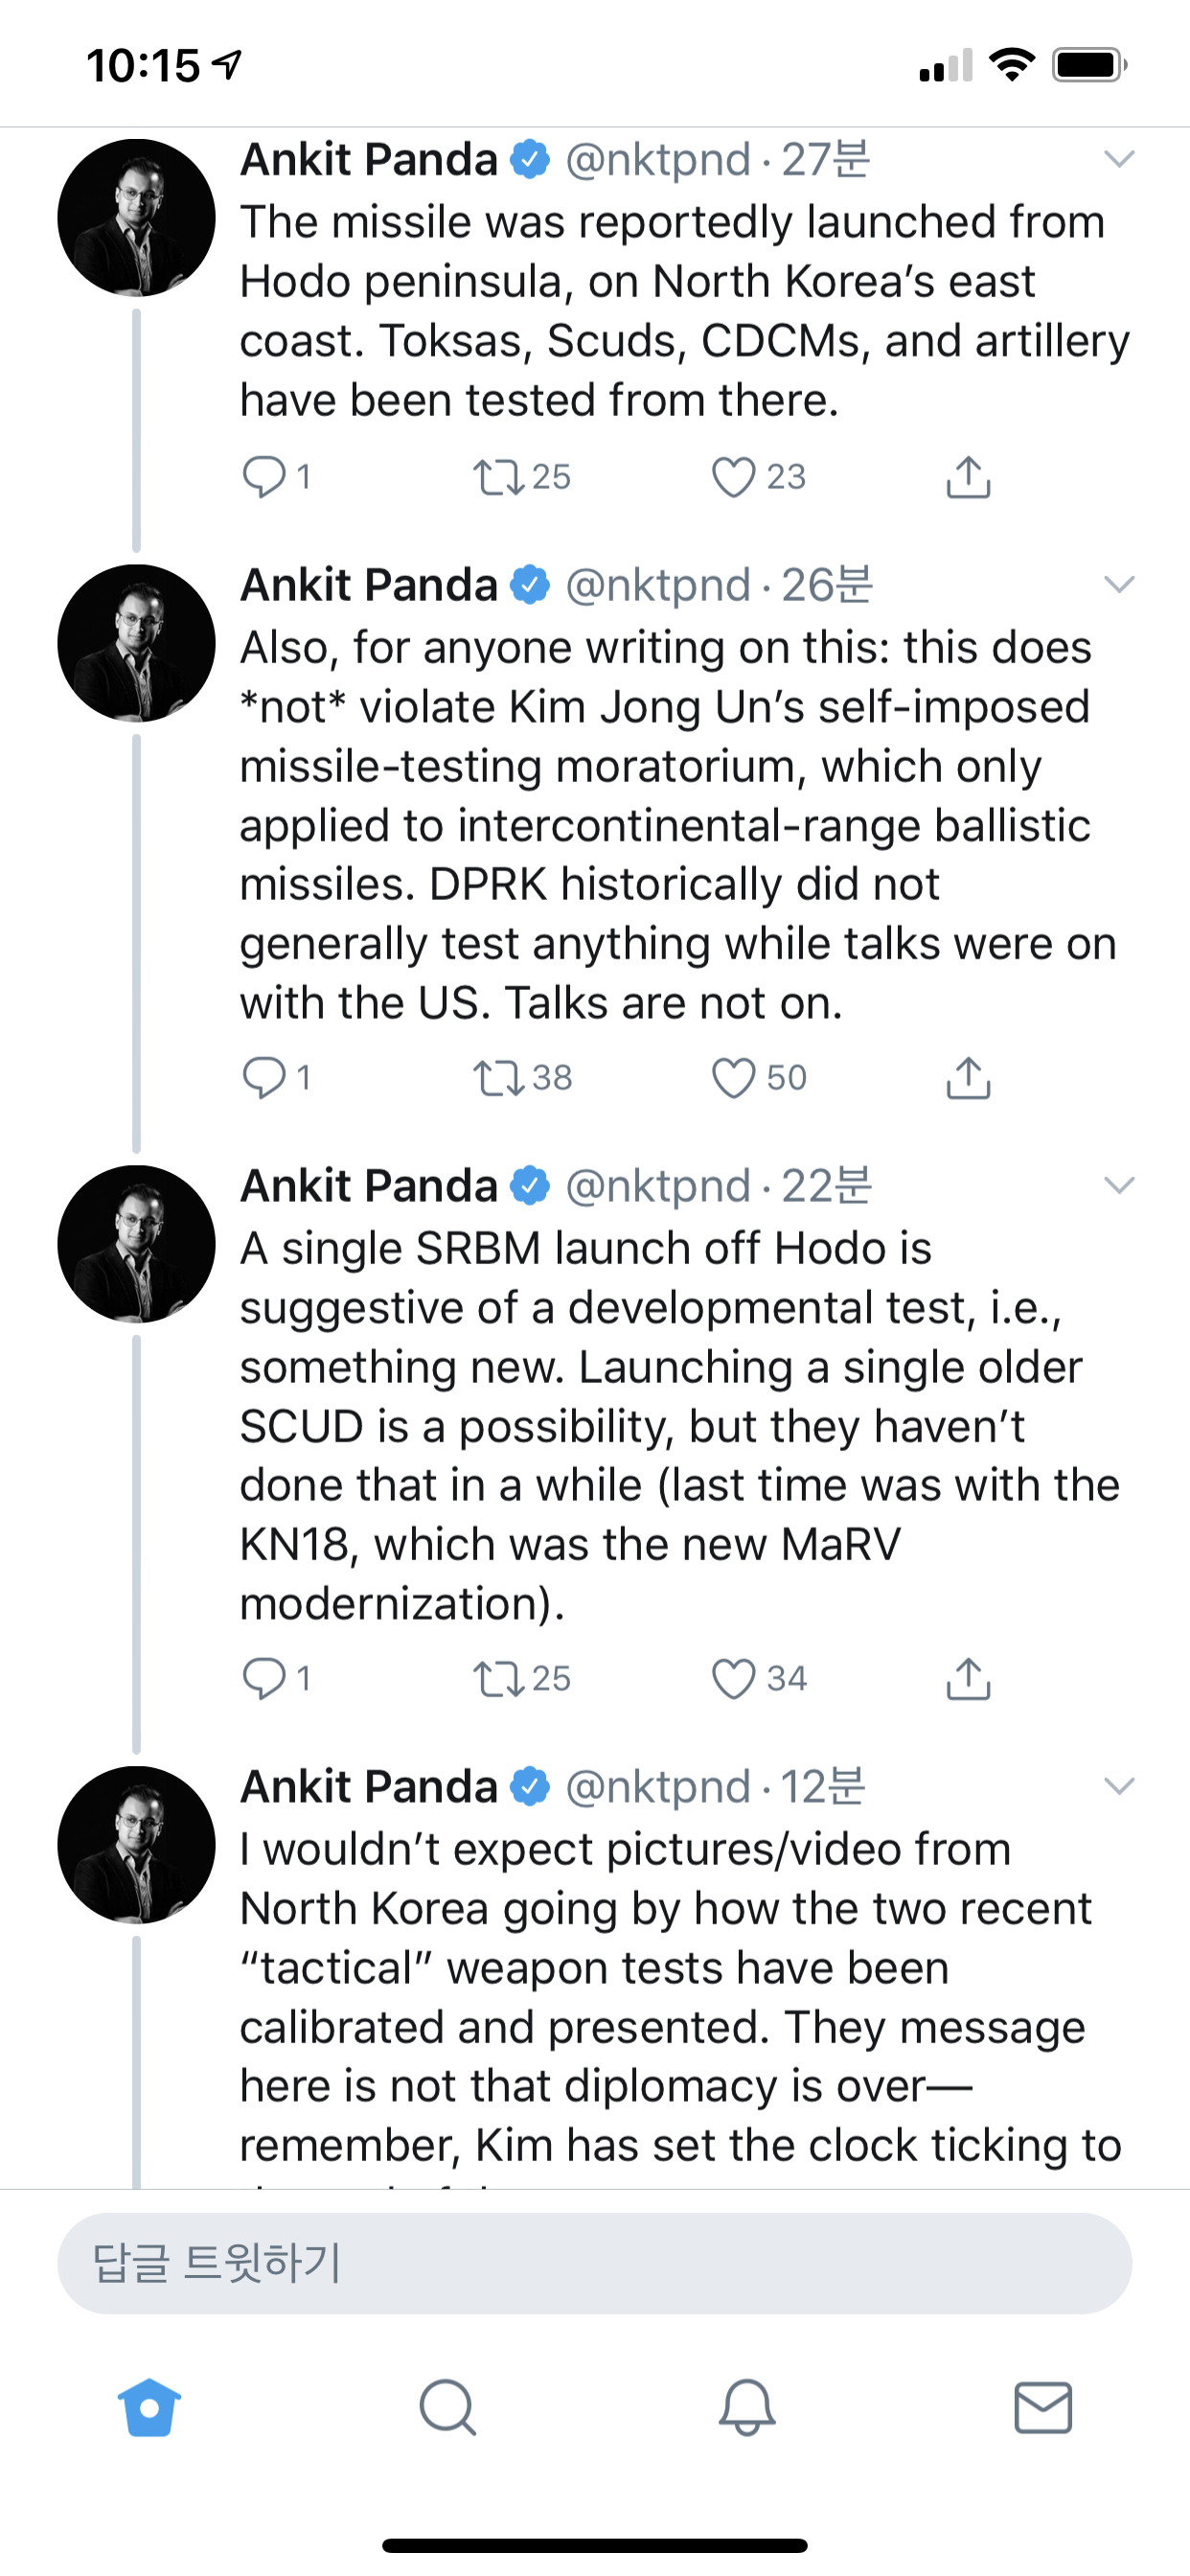Viewport: 1190px width, 2576px height.
Task: Open the Notifications bell tab
Action: tap(746, 2408)
